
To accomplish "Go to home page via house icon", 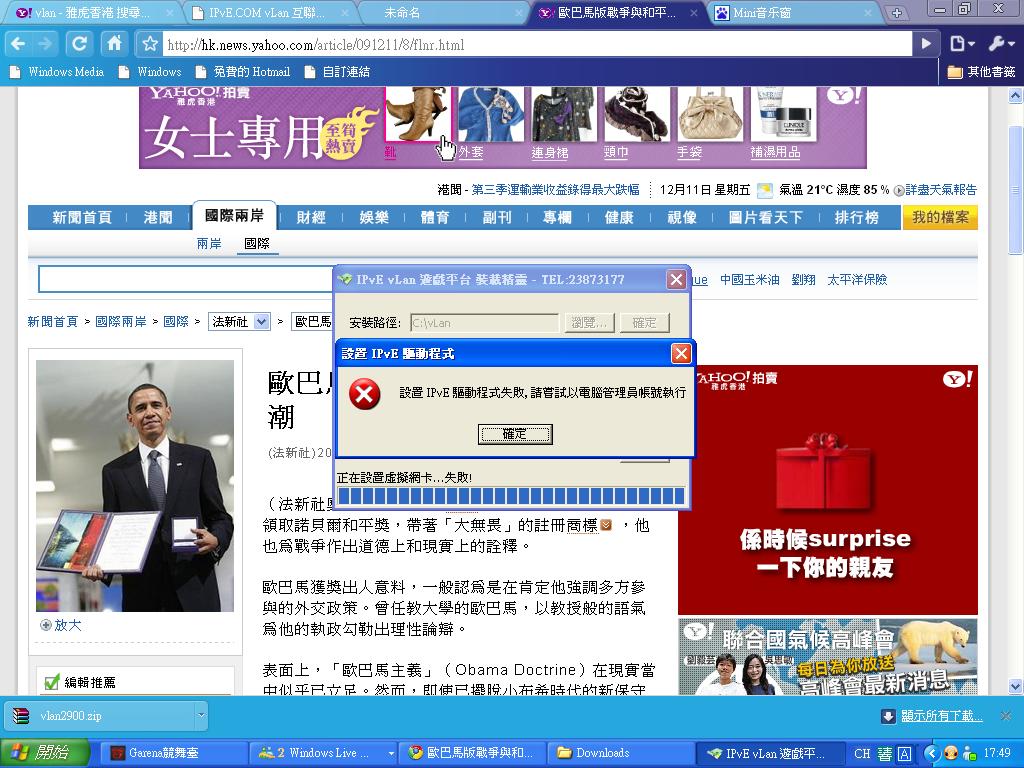I will [114, 44].
